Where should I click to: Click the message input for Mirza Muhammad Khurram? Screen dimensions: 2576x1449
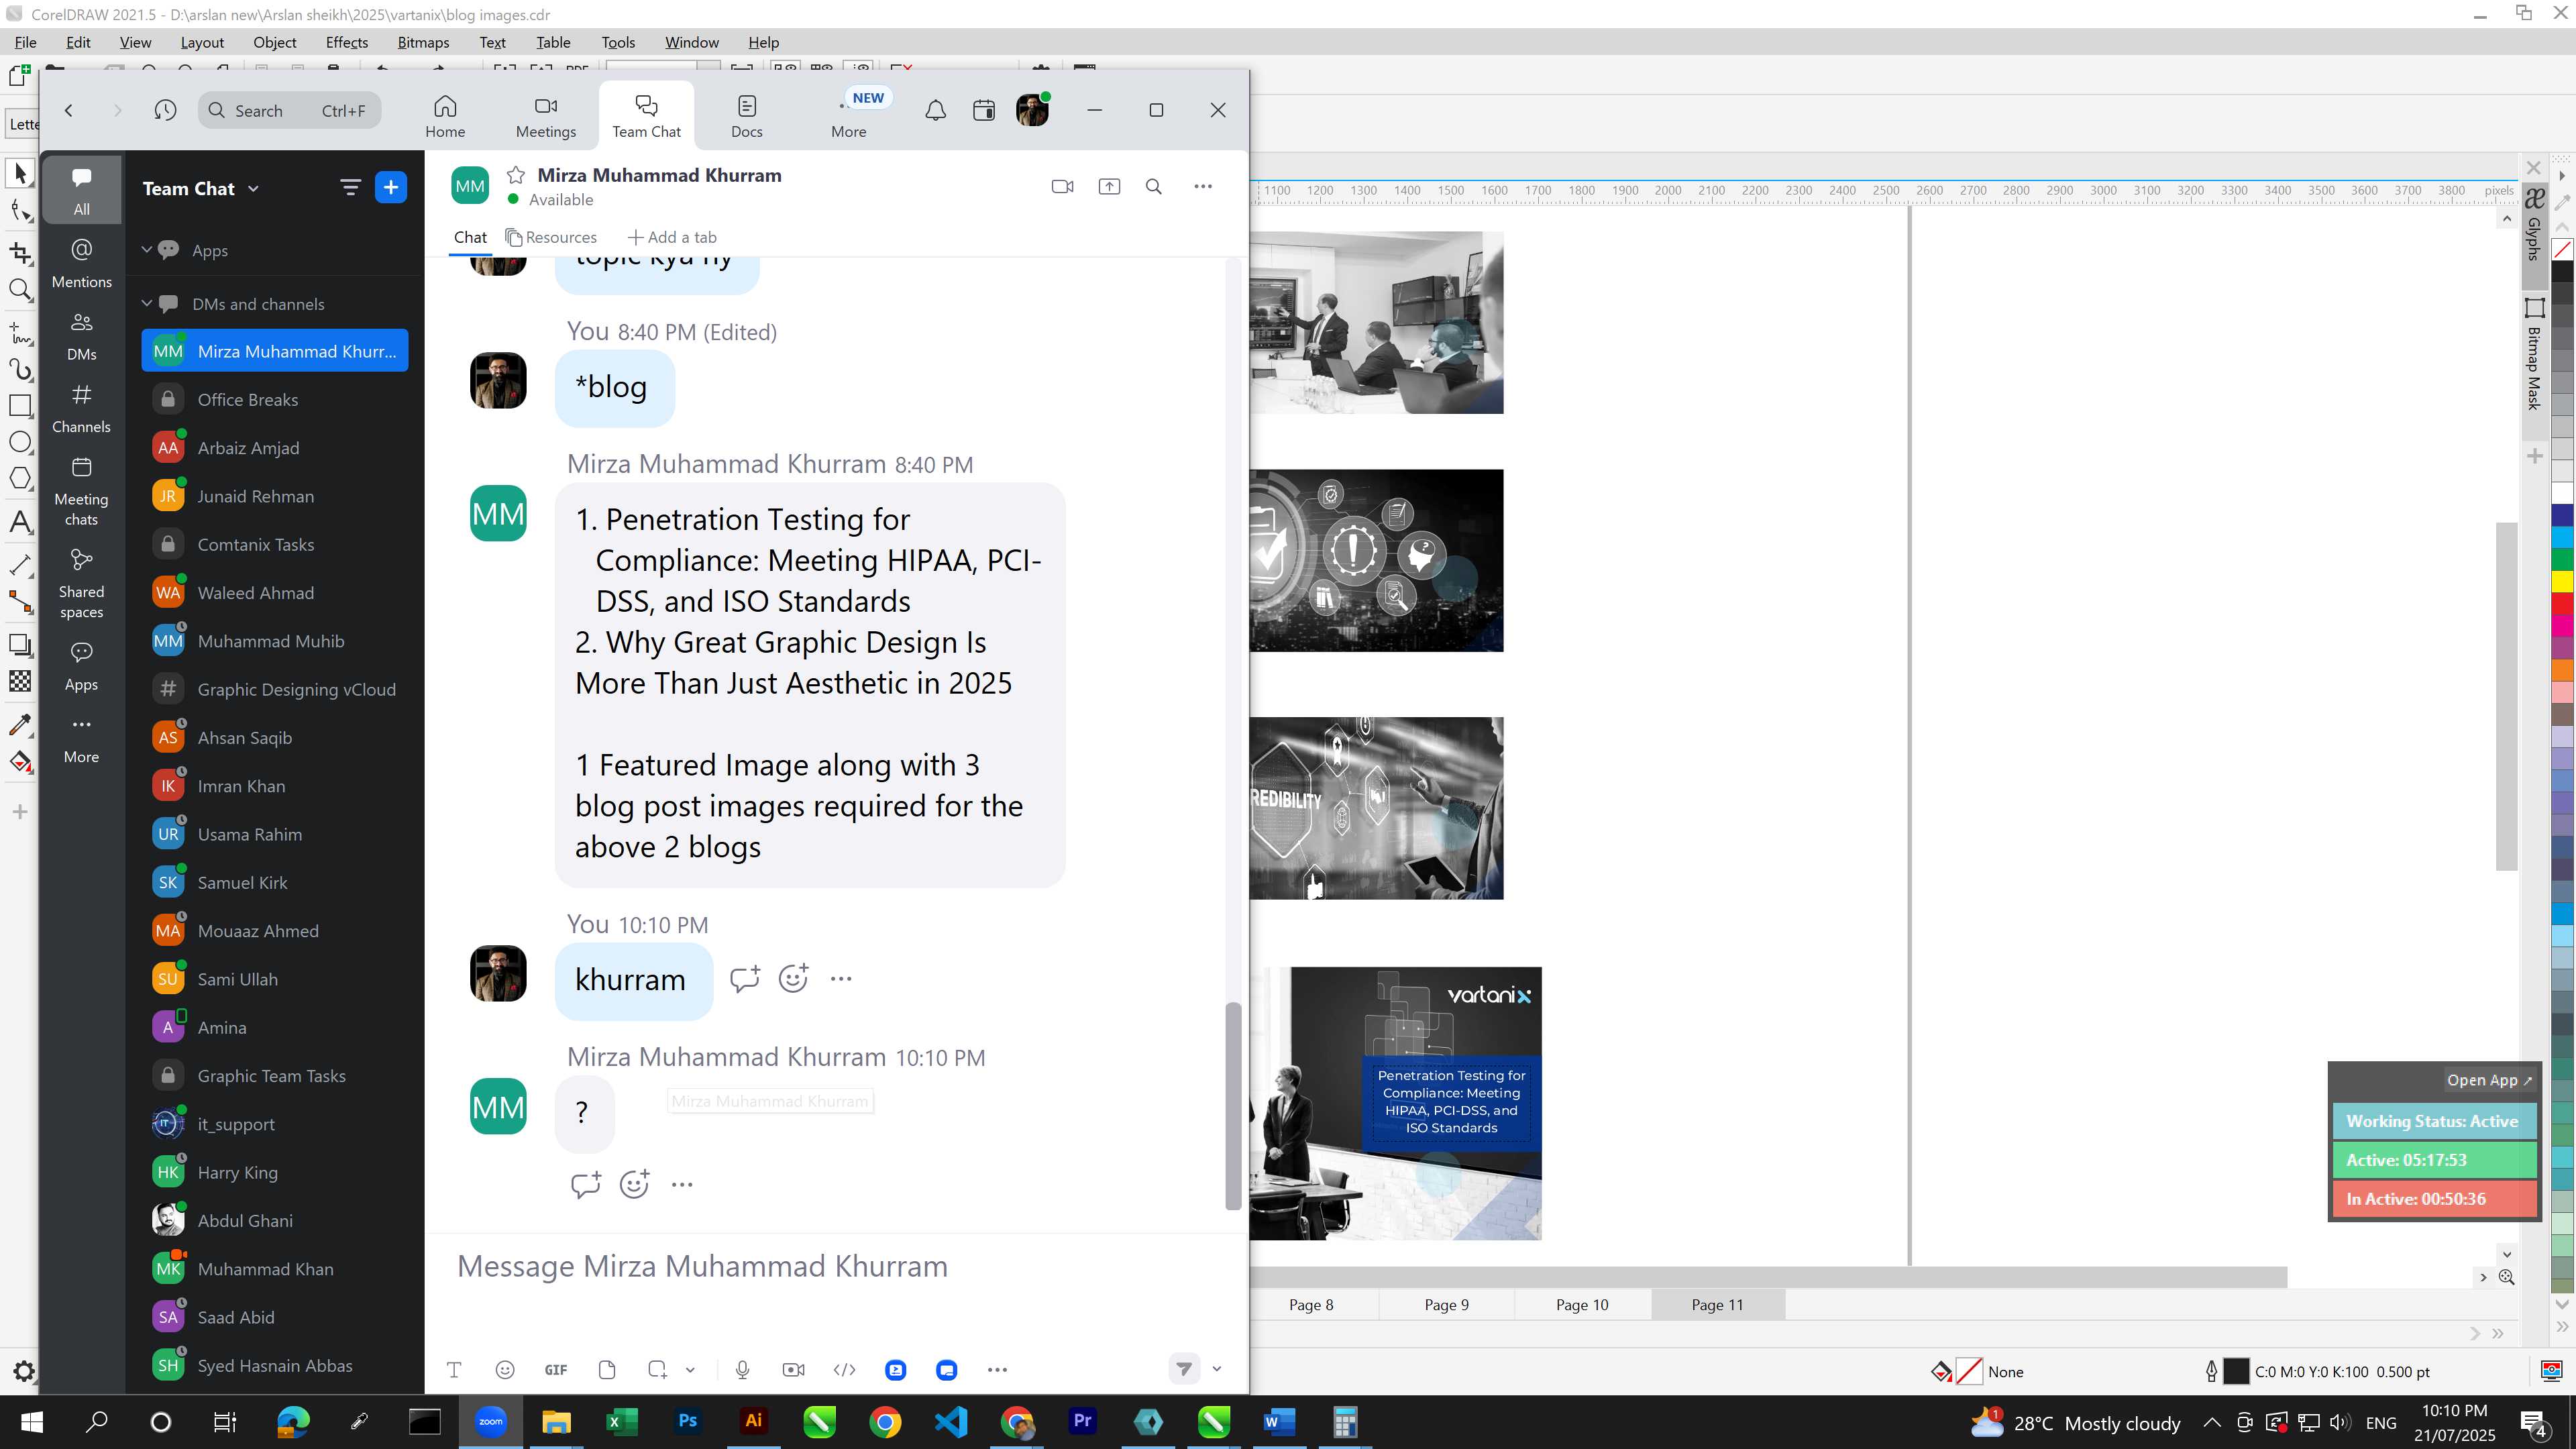coord(836,1266)
